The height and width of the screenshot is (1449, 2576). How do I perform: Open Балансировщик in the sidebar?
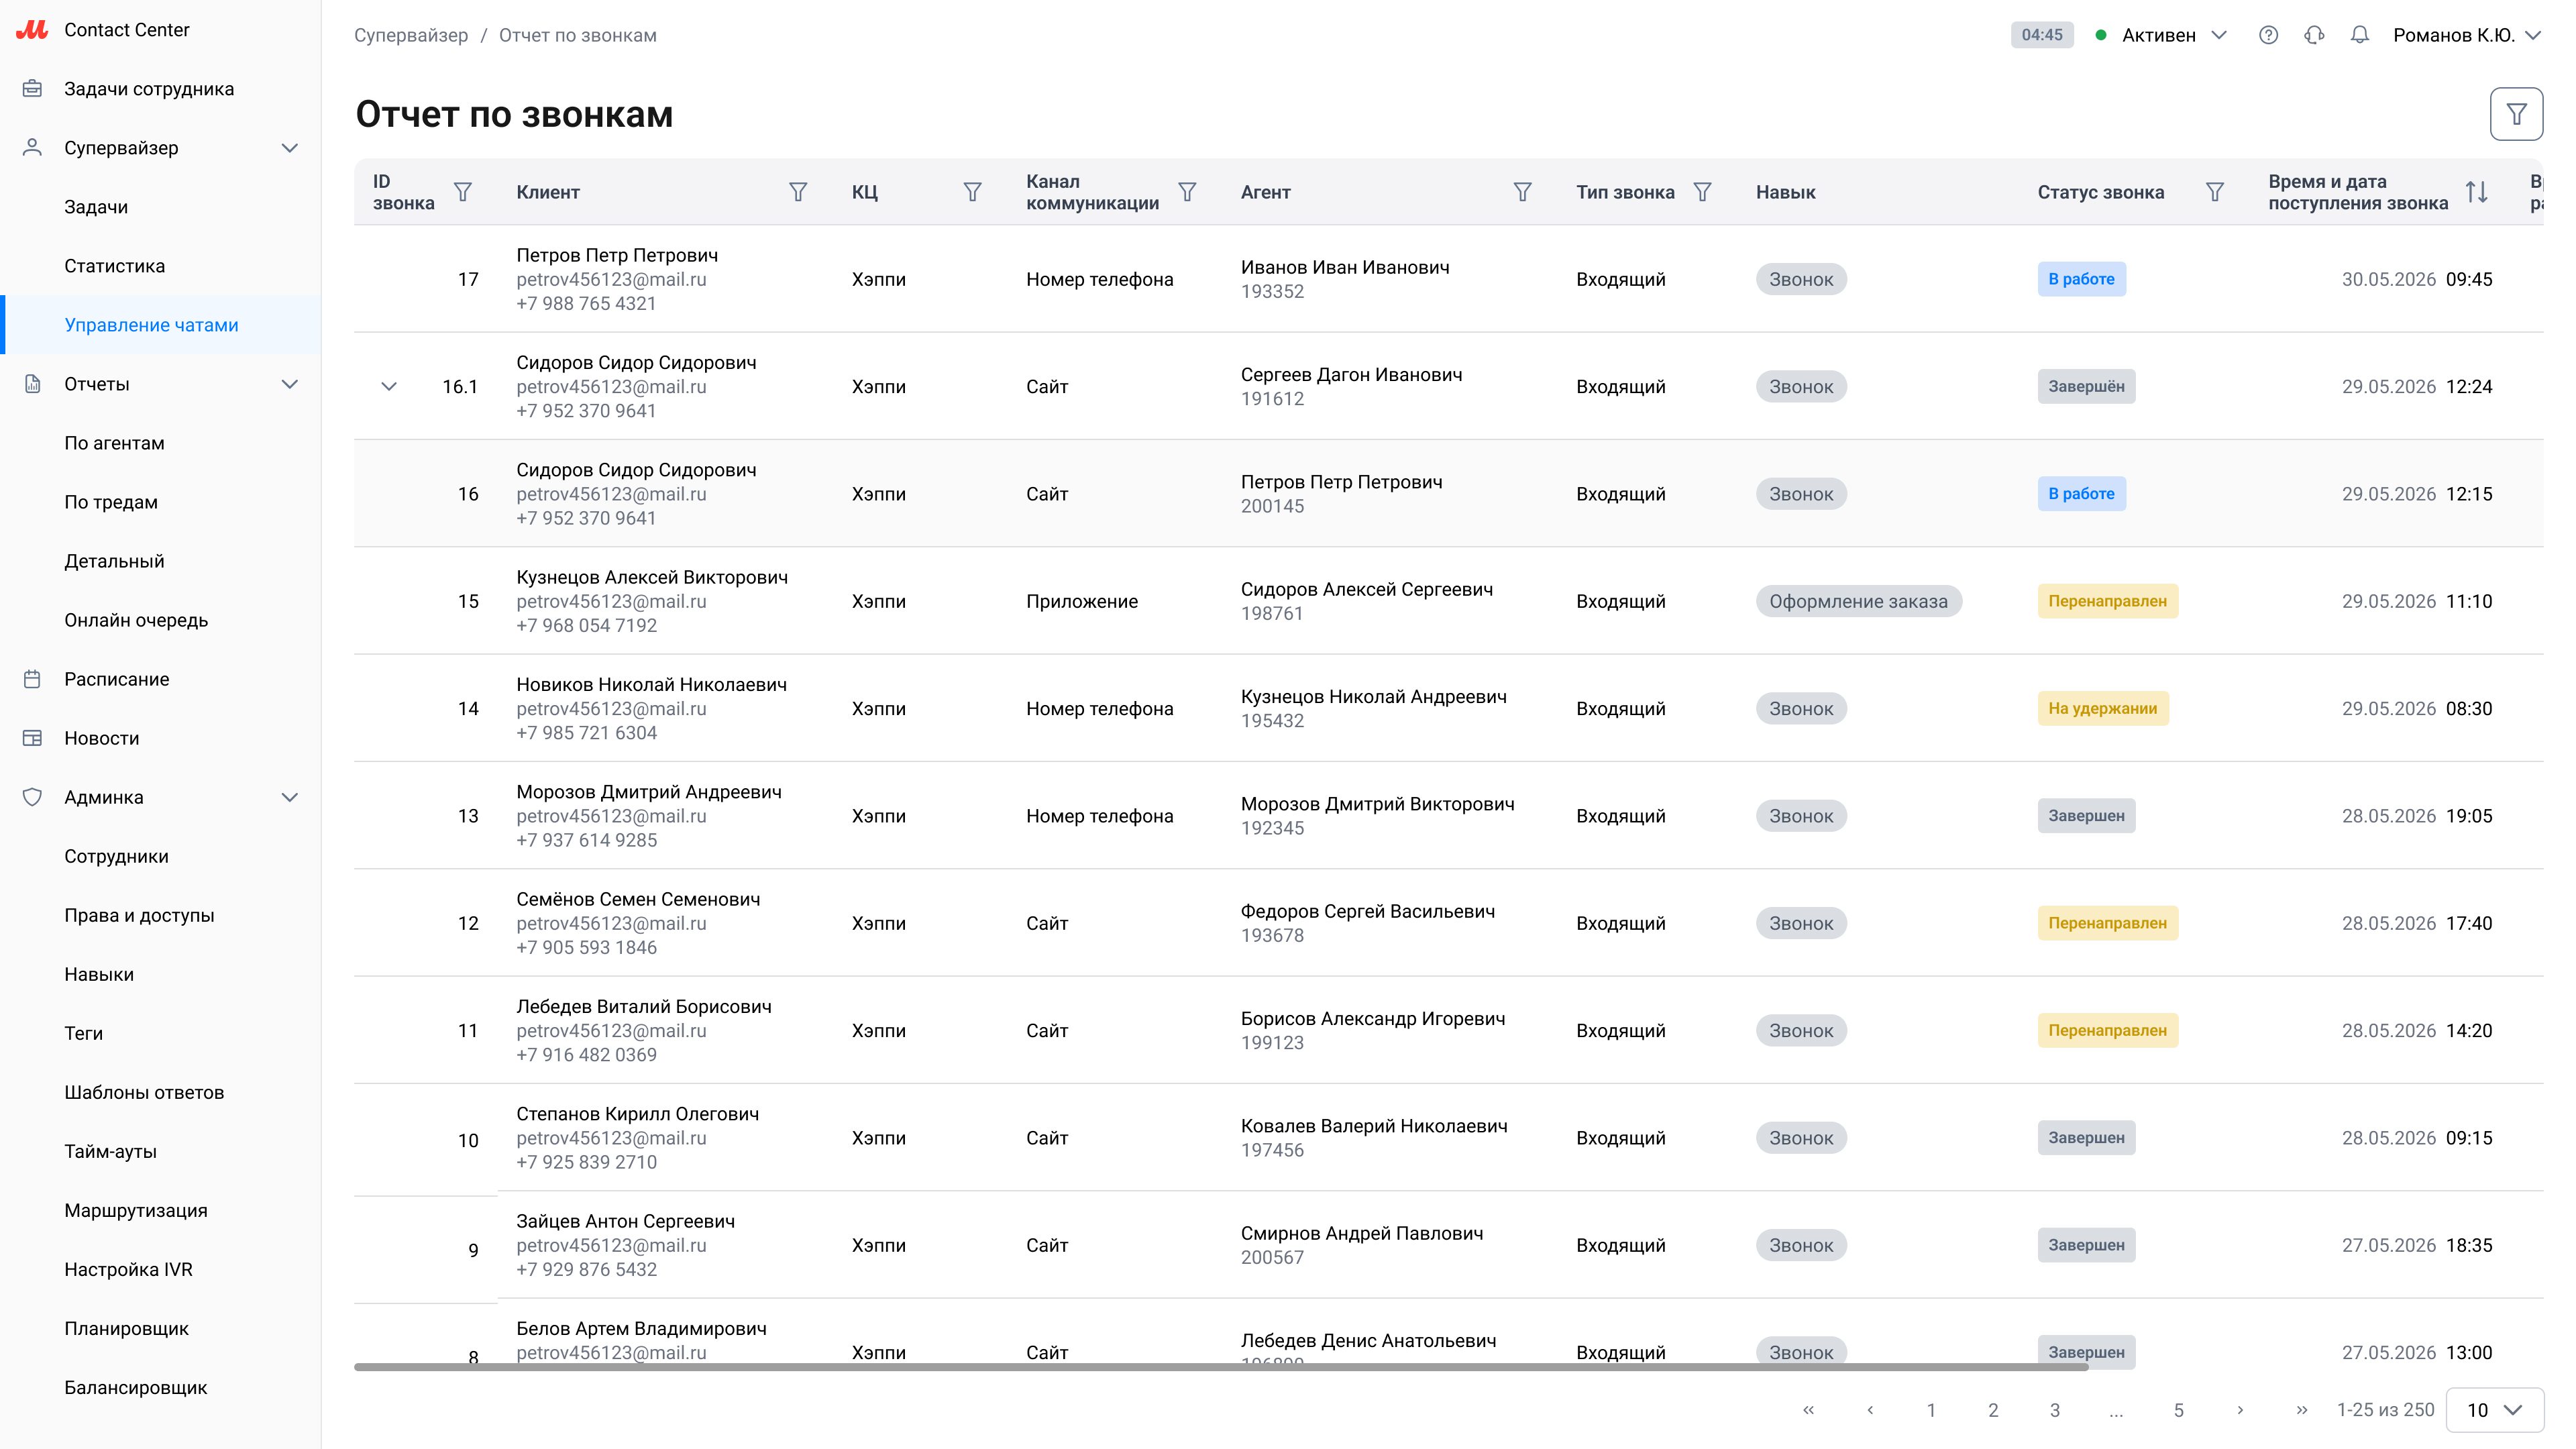(x=136, y=1387)
